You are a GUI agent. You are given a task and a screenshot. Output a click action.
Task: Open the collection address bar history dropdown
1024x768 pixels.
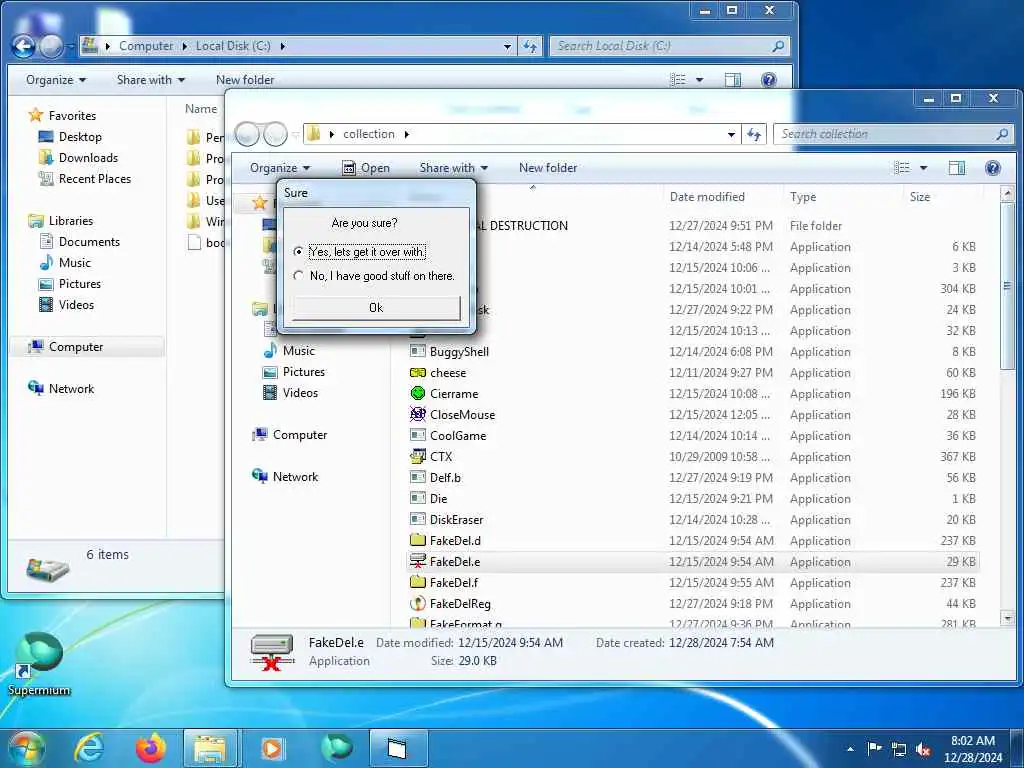(x=731, y=135)
